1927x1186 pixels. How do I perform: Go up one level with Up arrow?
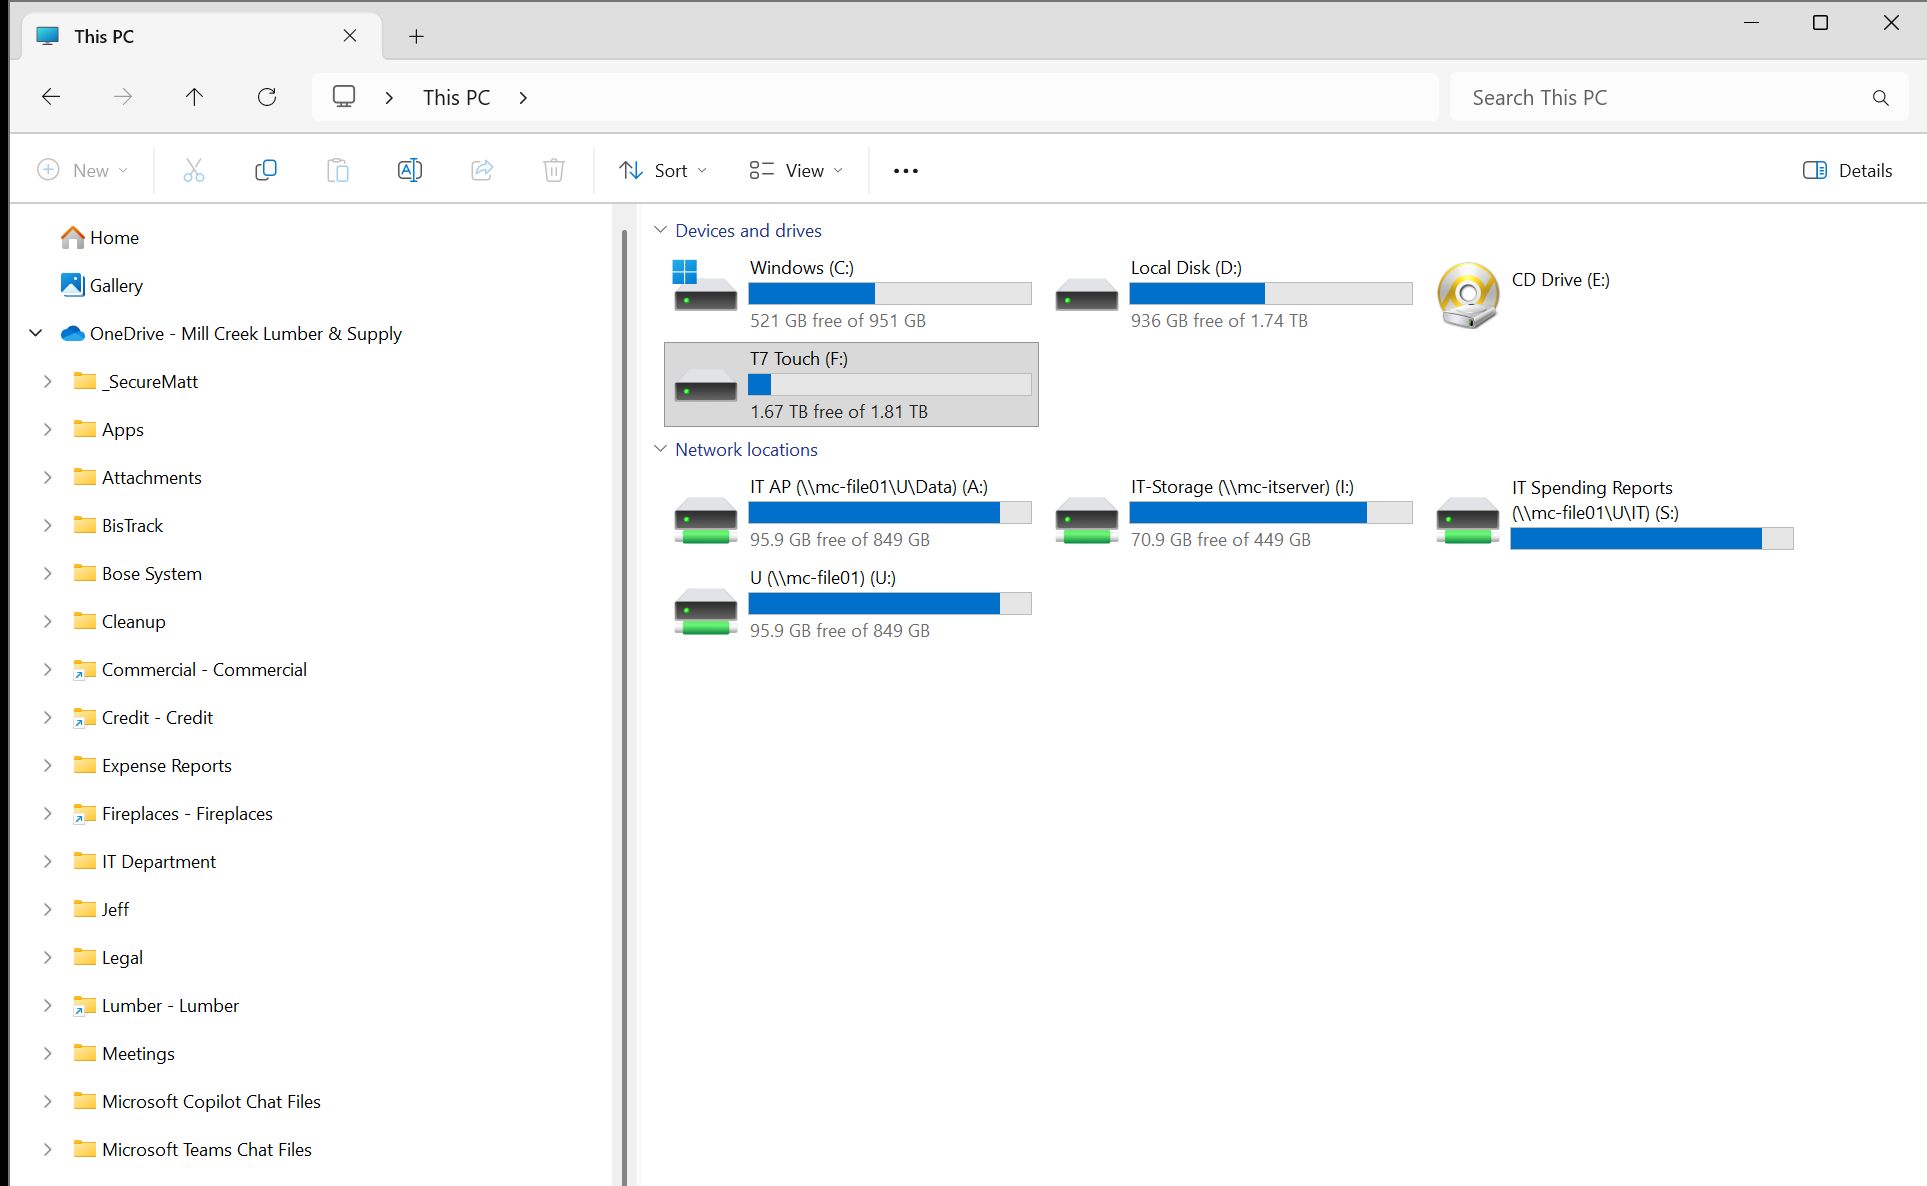click(x=194, y=97)
